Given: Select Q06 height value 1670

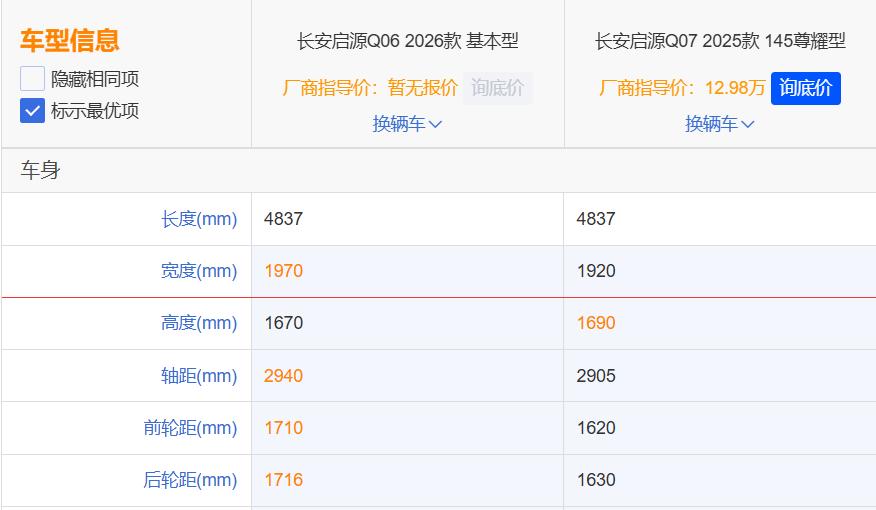Looking at the screenshot, I should pos(284,323).
